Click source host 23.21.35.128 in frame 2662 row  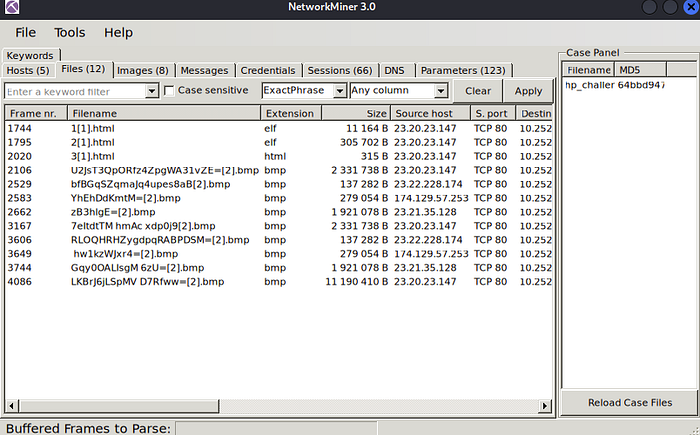click(425, 212)
